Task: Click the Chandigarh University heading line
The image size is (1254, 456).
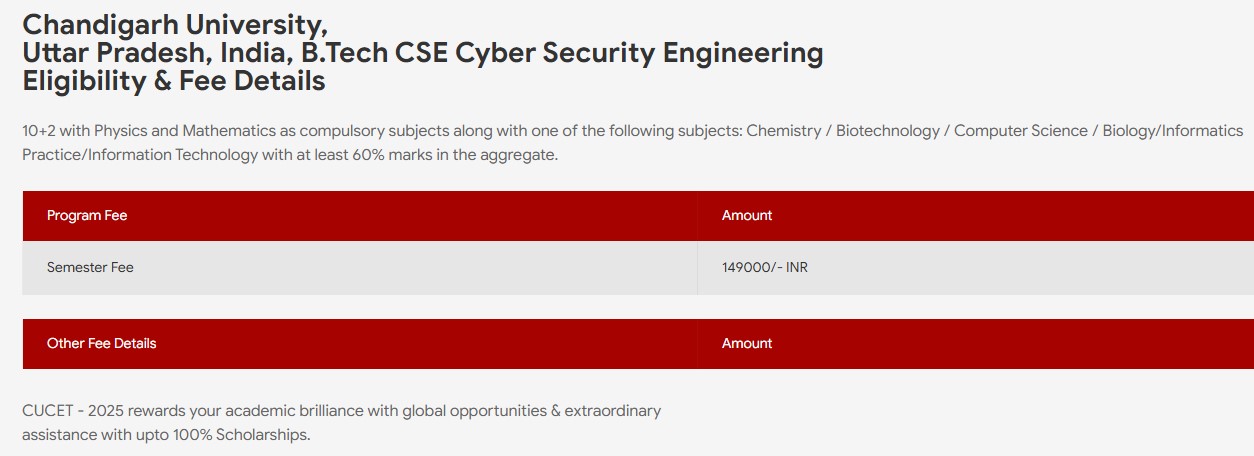Action: click(175, 23)
